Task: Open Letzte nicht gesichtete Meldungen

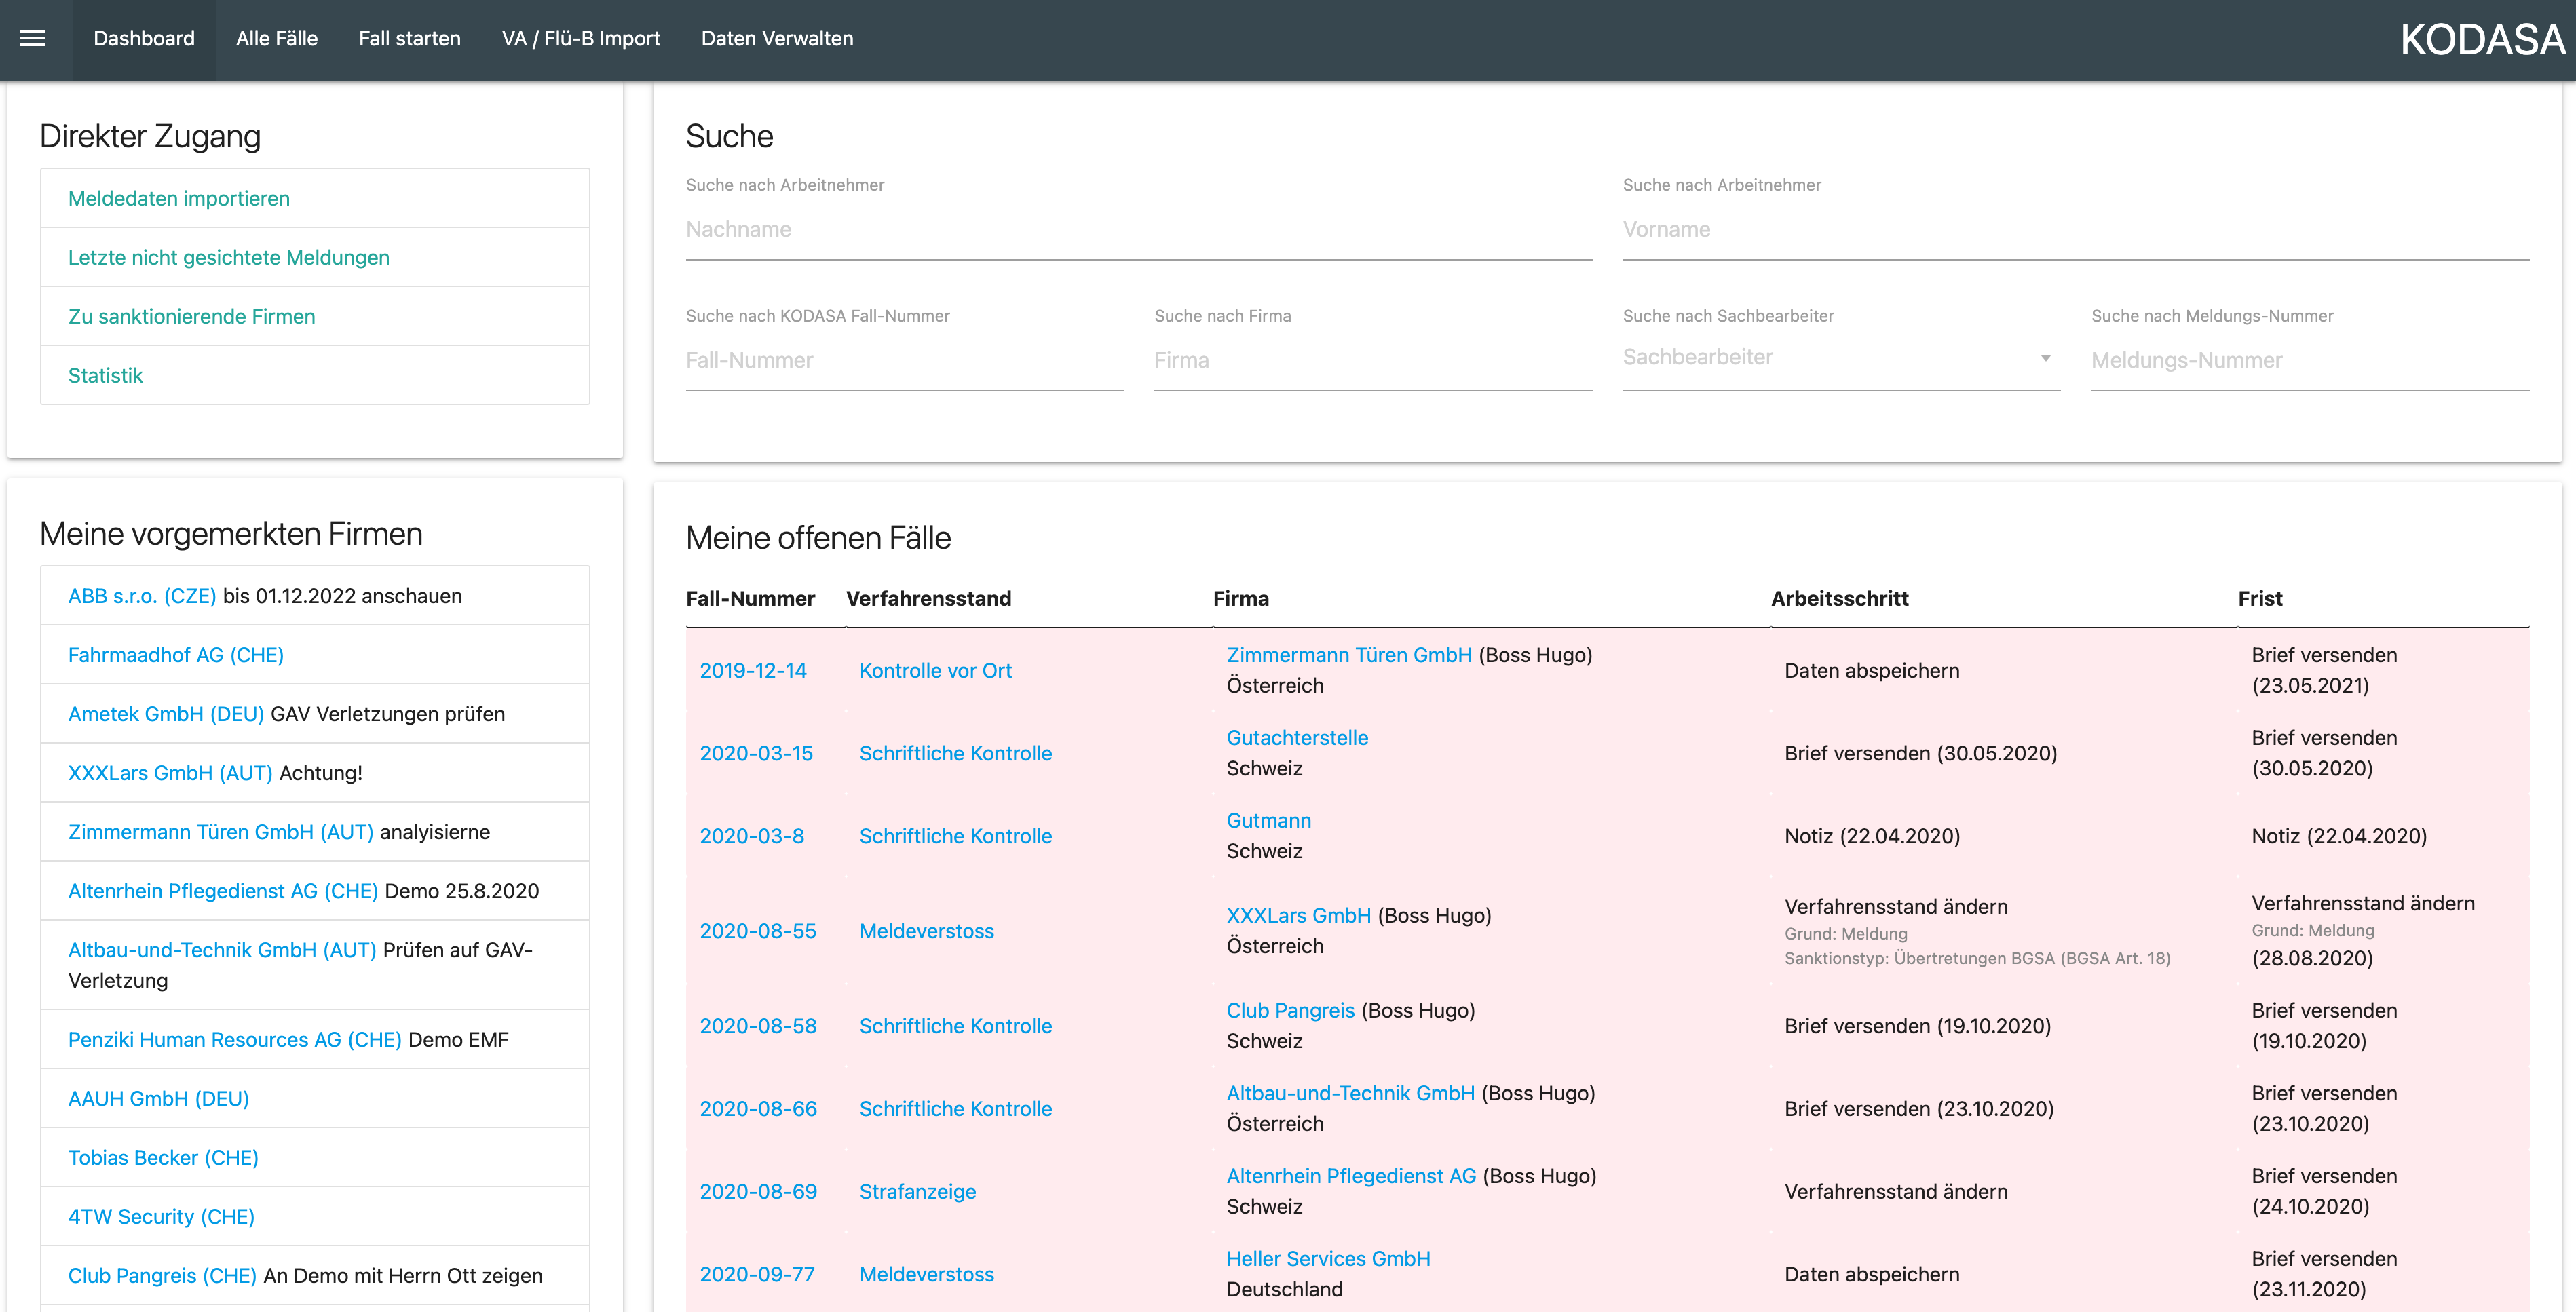Action: (229, 258)
